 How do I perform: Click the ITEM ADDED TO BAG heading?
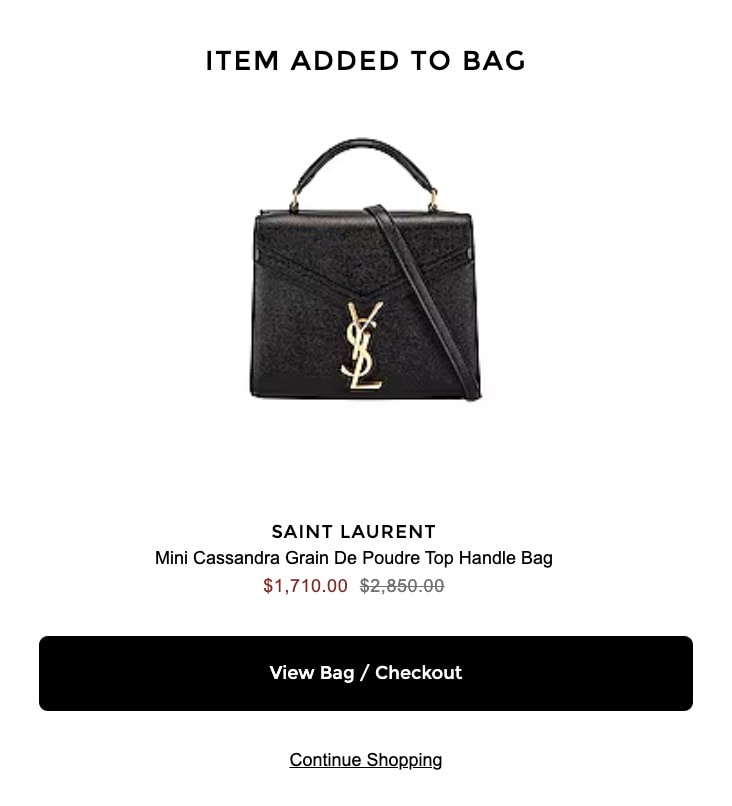point(365,61)
